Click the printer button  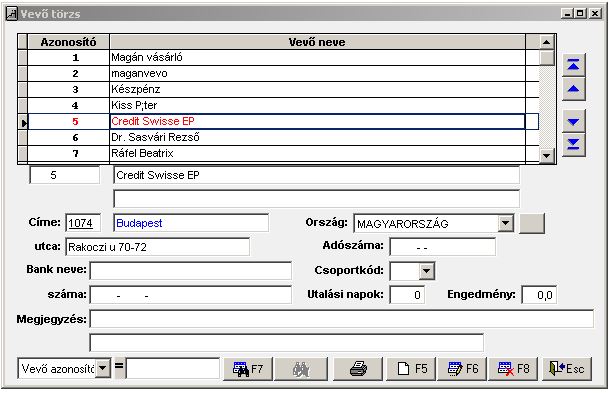coord(358,368)
